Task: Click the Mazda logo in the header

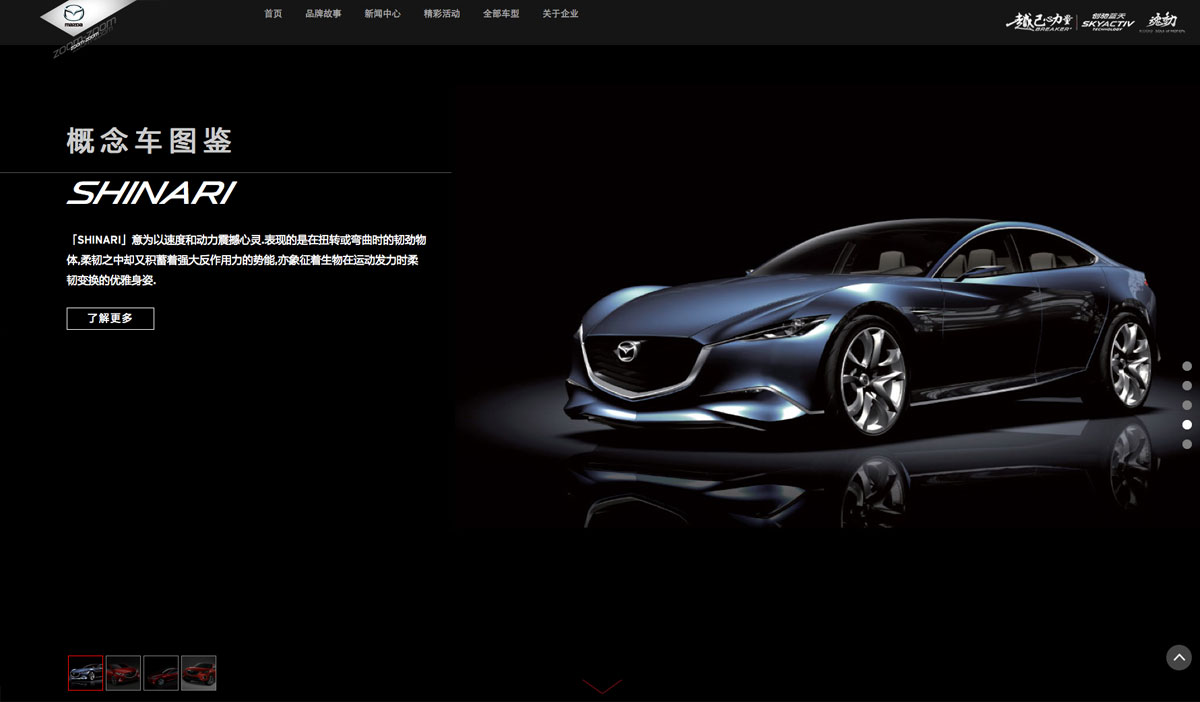Action: 75,17
